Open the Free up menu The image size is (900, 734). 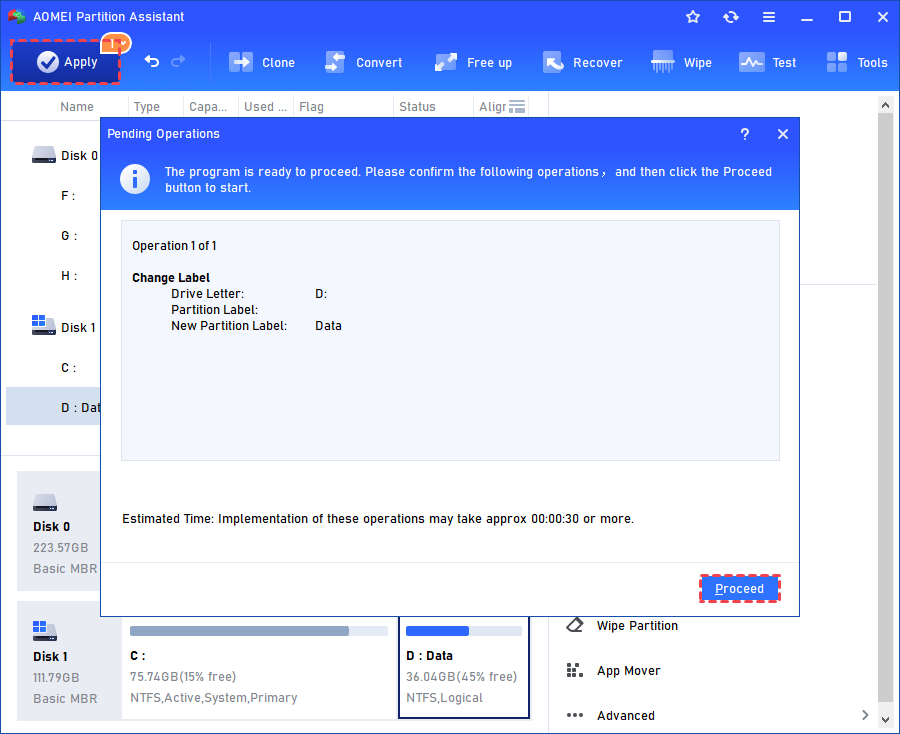473,63
